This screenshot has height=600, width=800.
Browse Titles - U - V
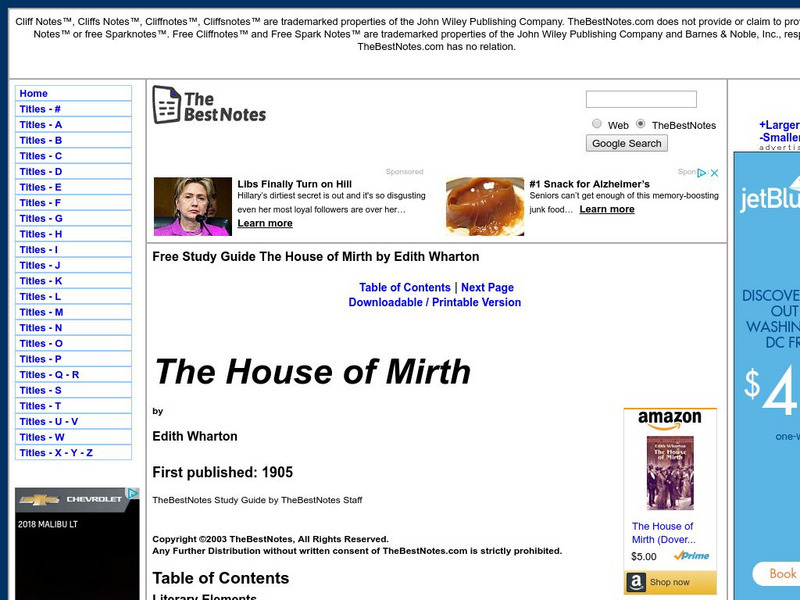tap(73, 421)
